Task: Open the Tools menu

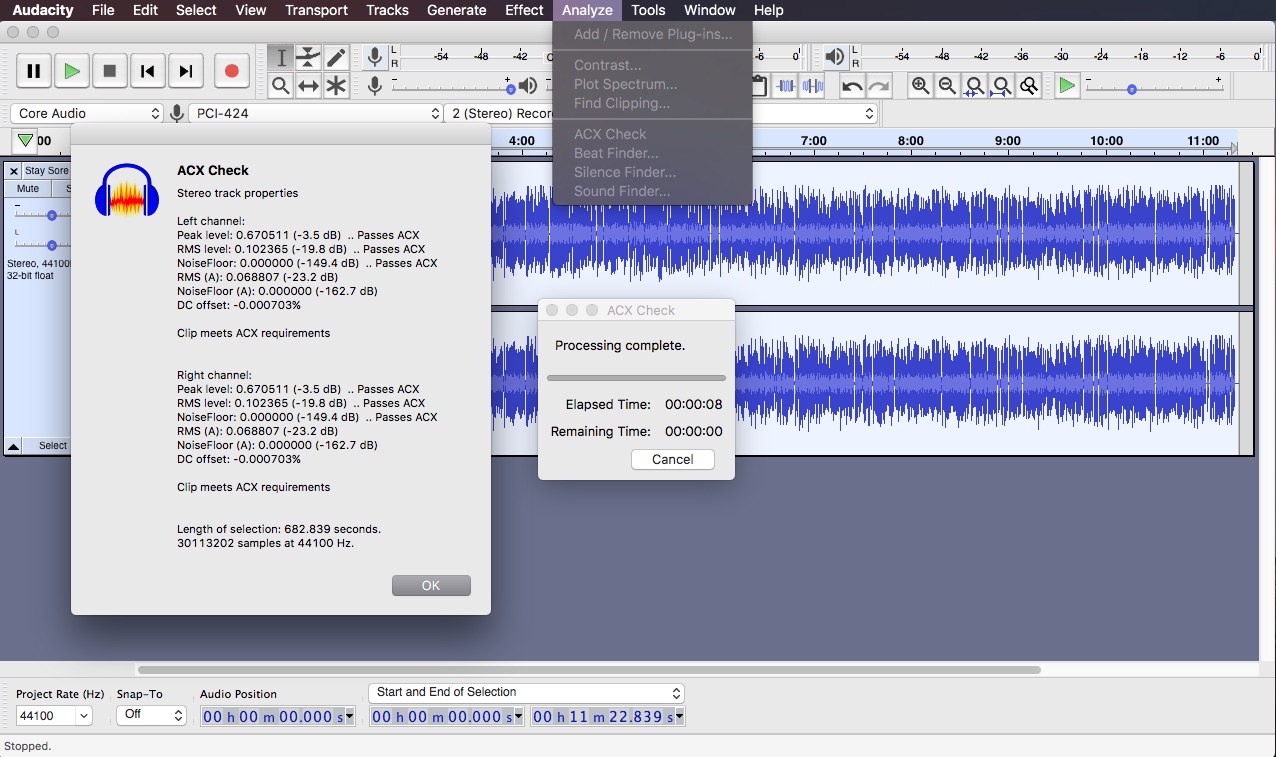Action: click(x=648, y=10)
